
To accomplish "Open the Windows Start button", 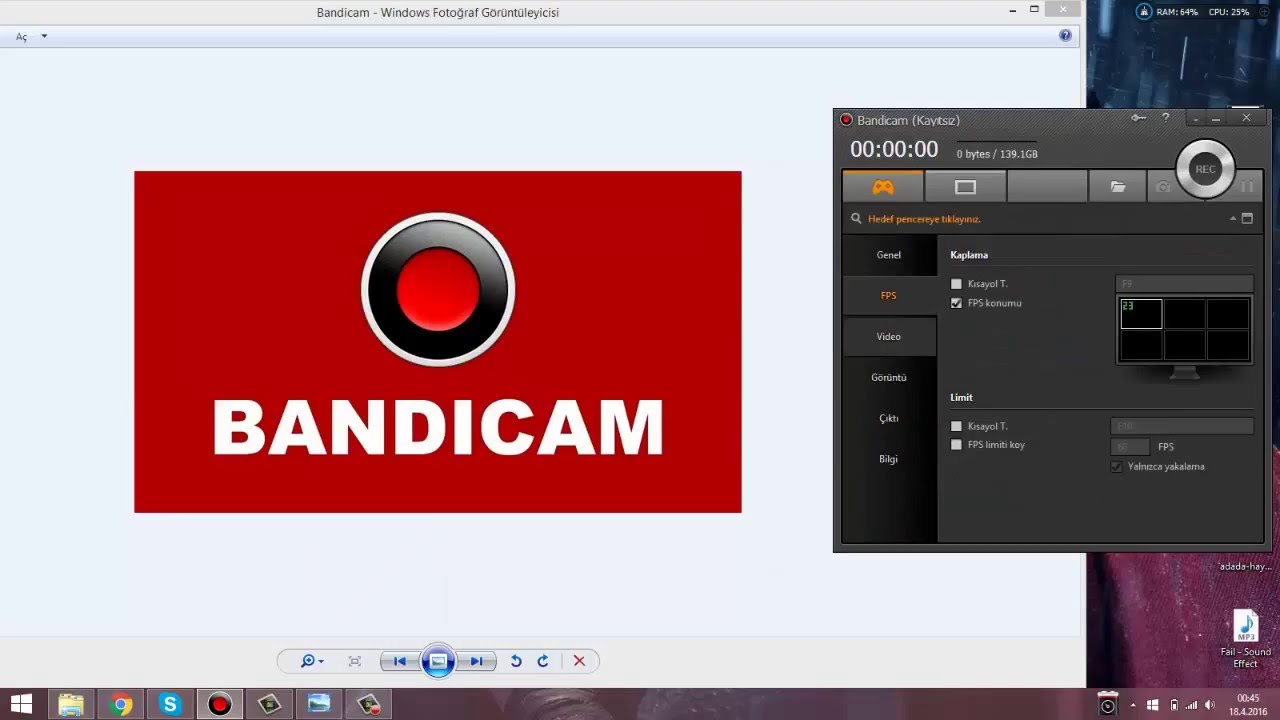I will 21,704.
